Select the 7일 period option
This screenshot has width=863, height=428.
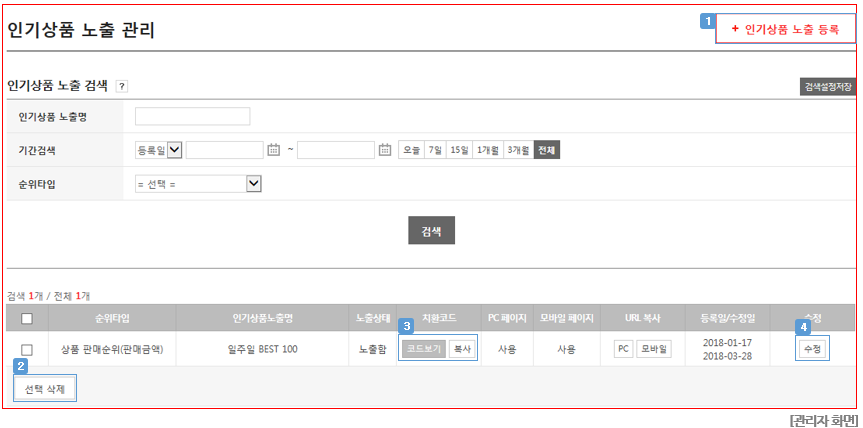coord(435,150)
